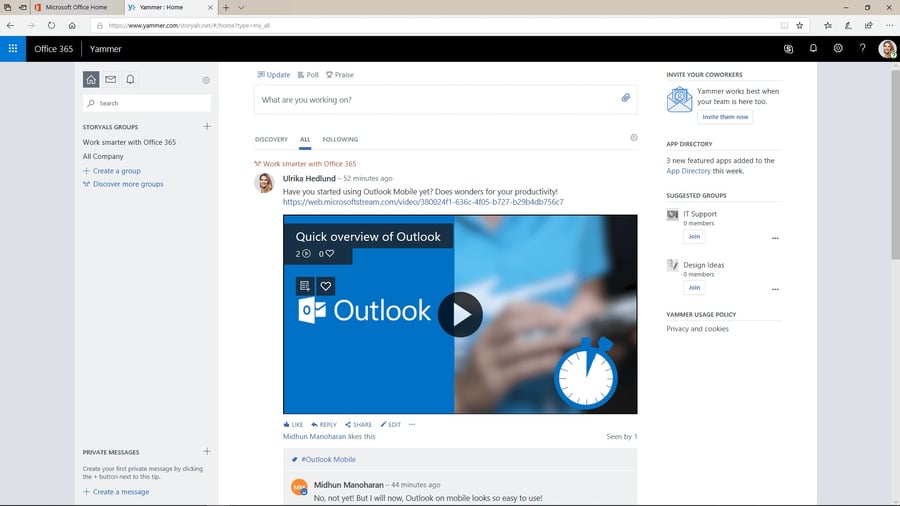Open Ulrika Hedlund author name
The height and width of the screenshot is (506, 900).
click(x=309, y=178)
